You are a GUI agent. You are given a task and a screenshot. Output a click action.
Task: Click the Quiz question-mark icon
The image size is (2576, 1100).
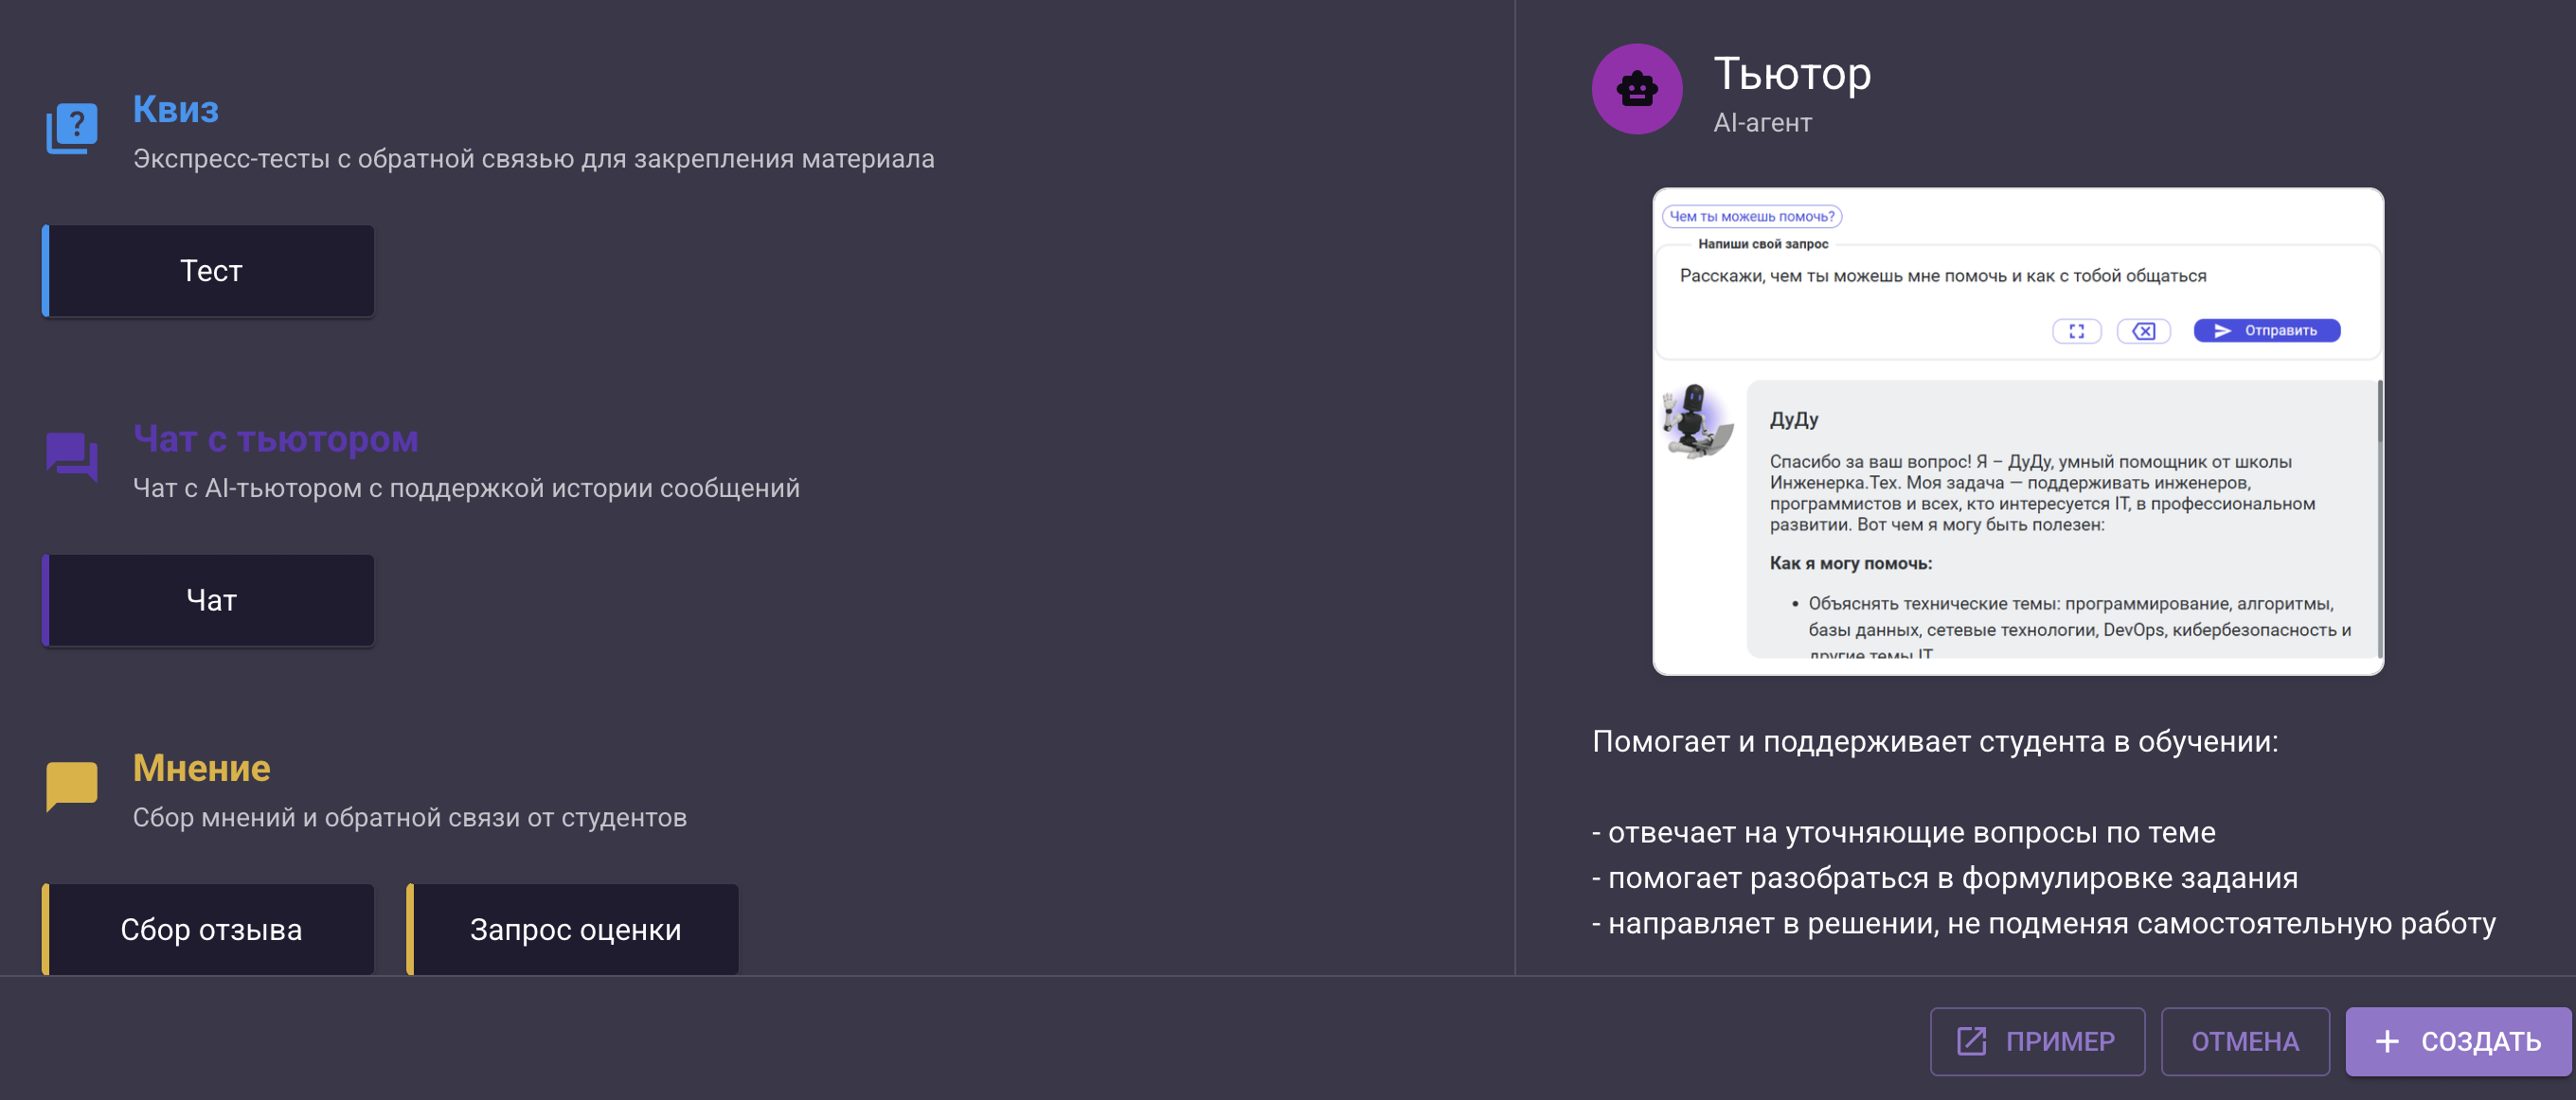pyautogui.click(x=72, y=128)
